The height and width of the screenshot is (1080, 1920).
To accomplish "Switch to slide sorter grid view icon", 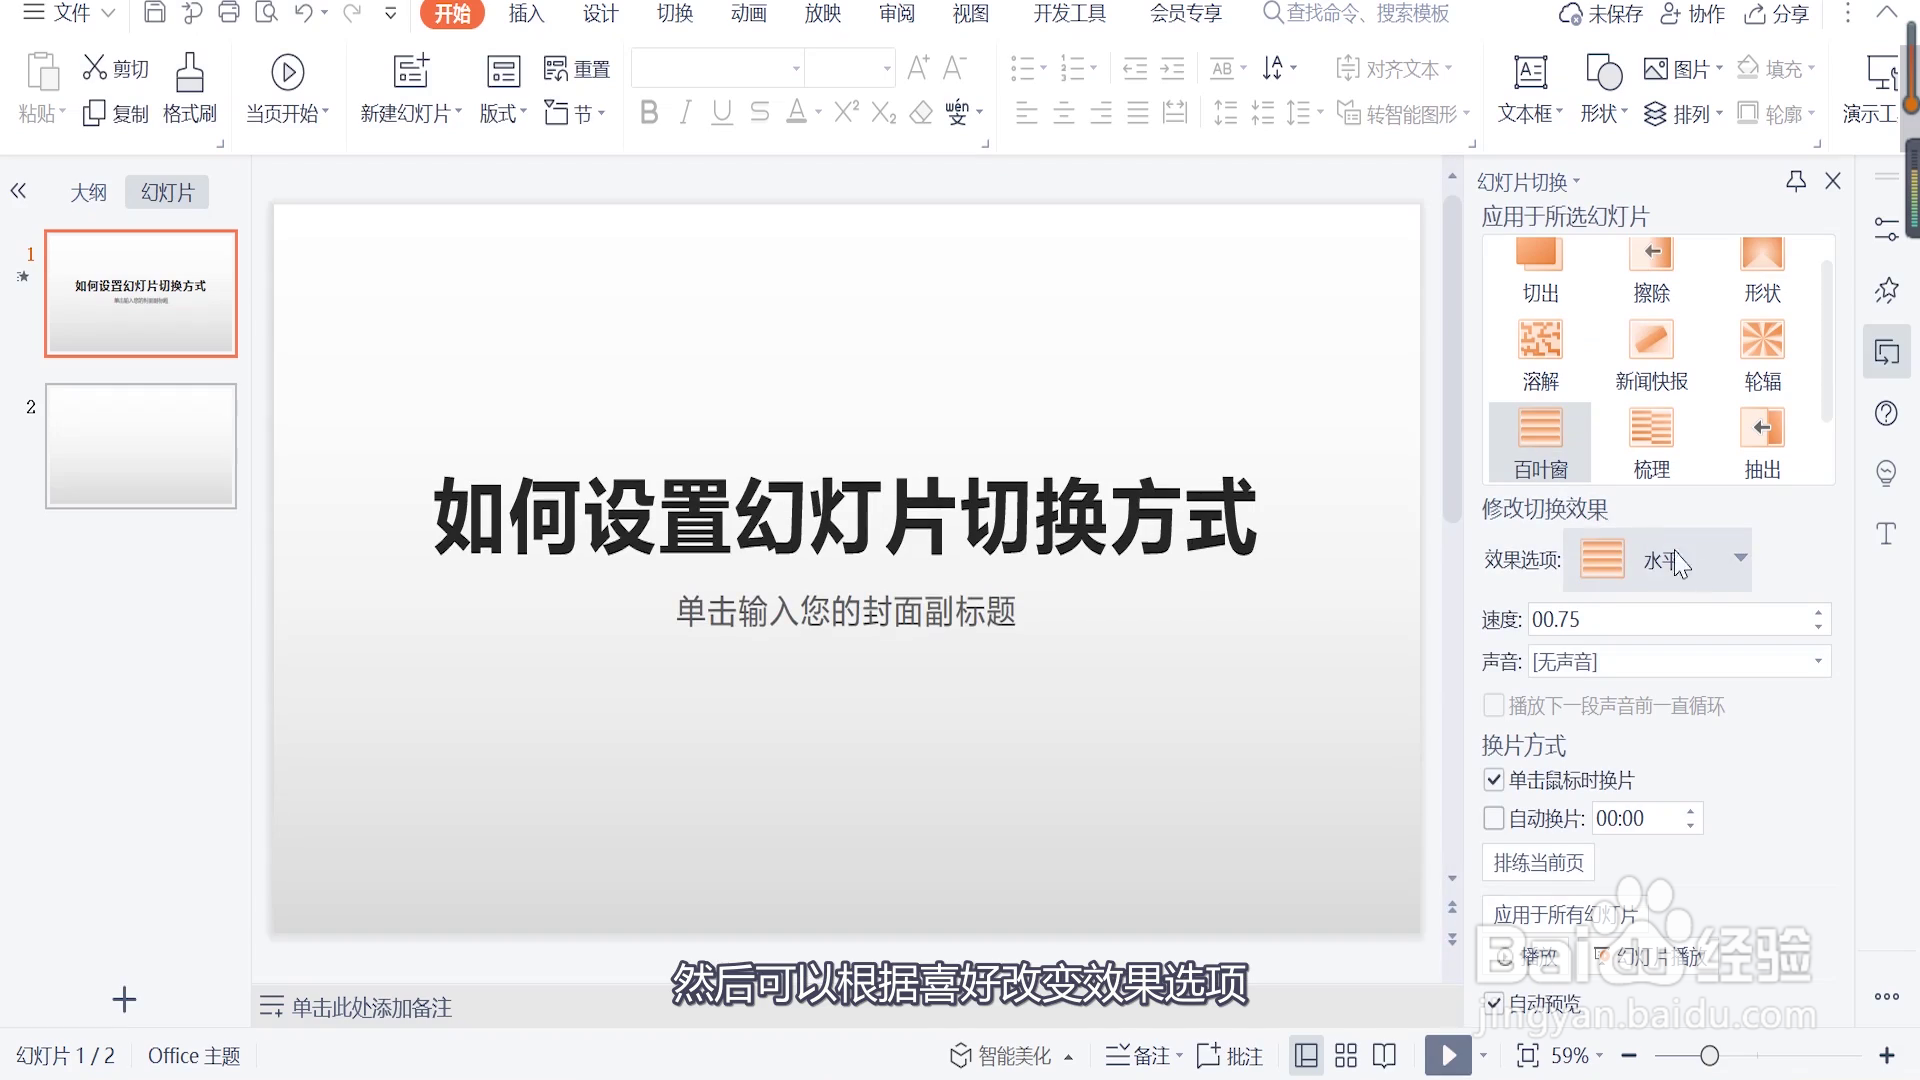I will 1346,1055.
